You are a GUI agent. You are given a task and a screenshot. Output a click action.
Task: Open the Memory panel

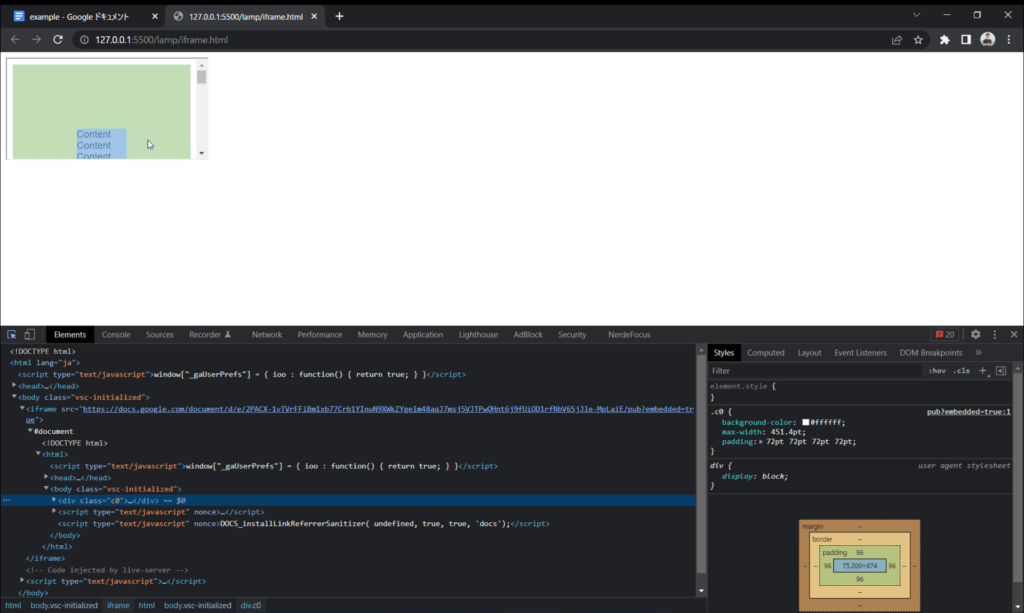(x=372, y=334)
